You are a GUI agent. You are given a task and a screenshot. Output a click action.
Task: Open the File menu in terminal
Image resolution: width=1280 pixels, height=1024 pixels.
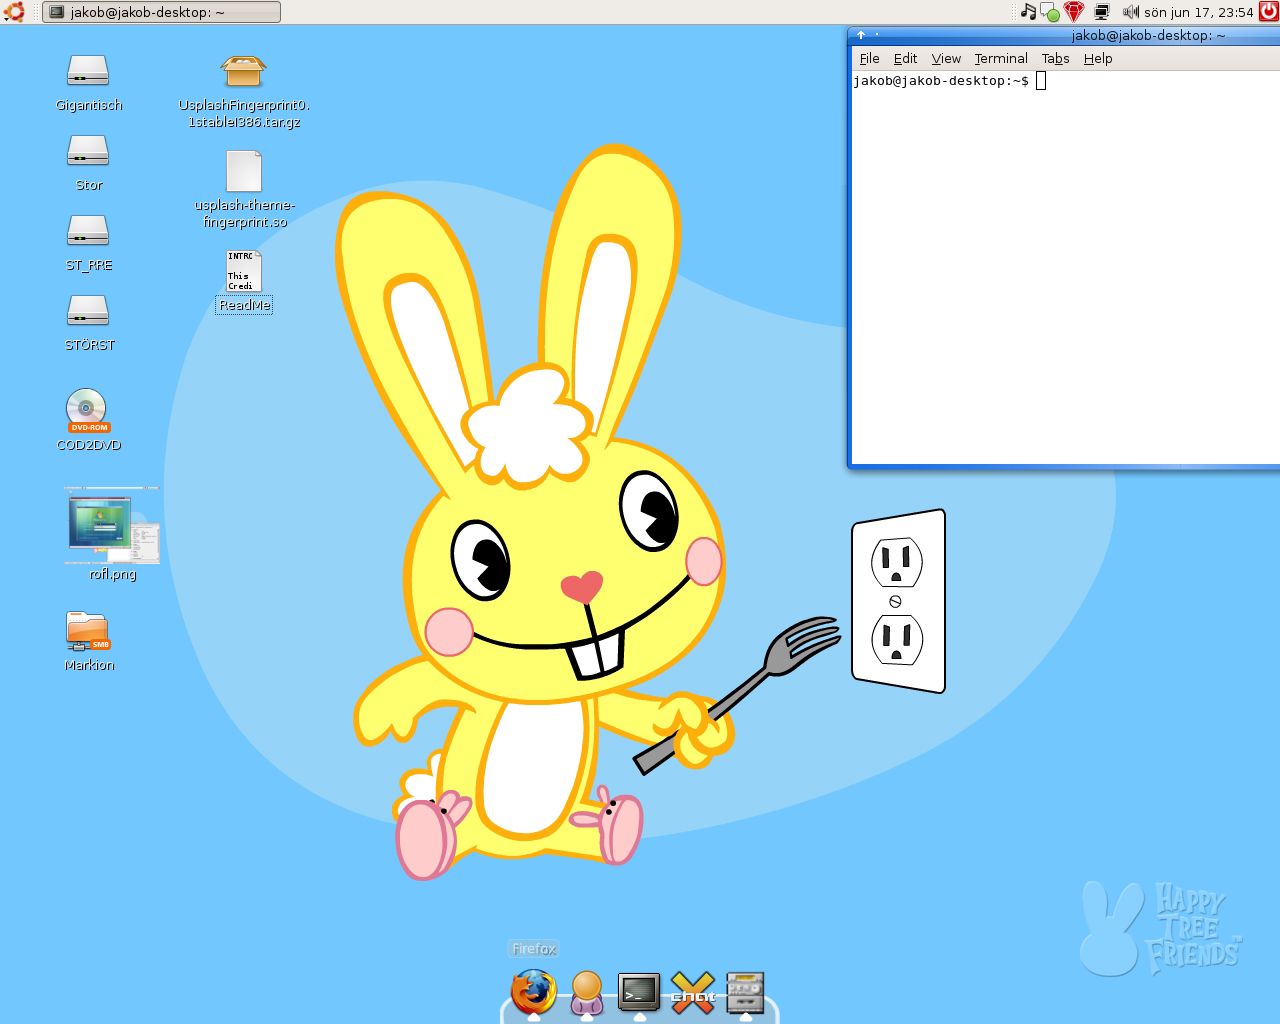pyautogui.click(x=870, y=59)
